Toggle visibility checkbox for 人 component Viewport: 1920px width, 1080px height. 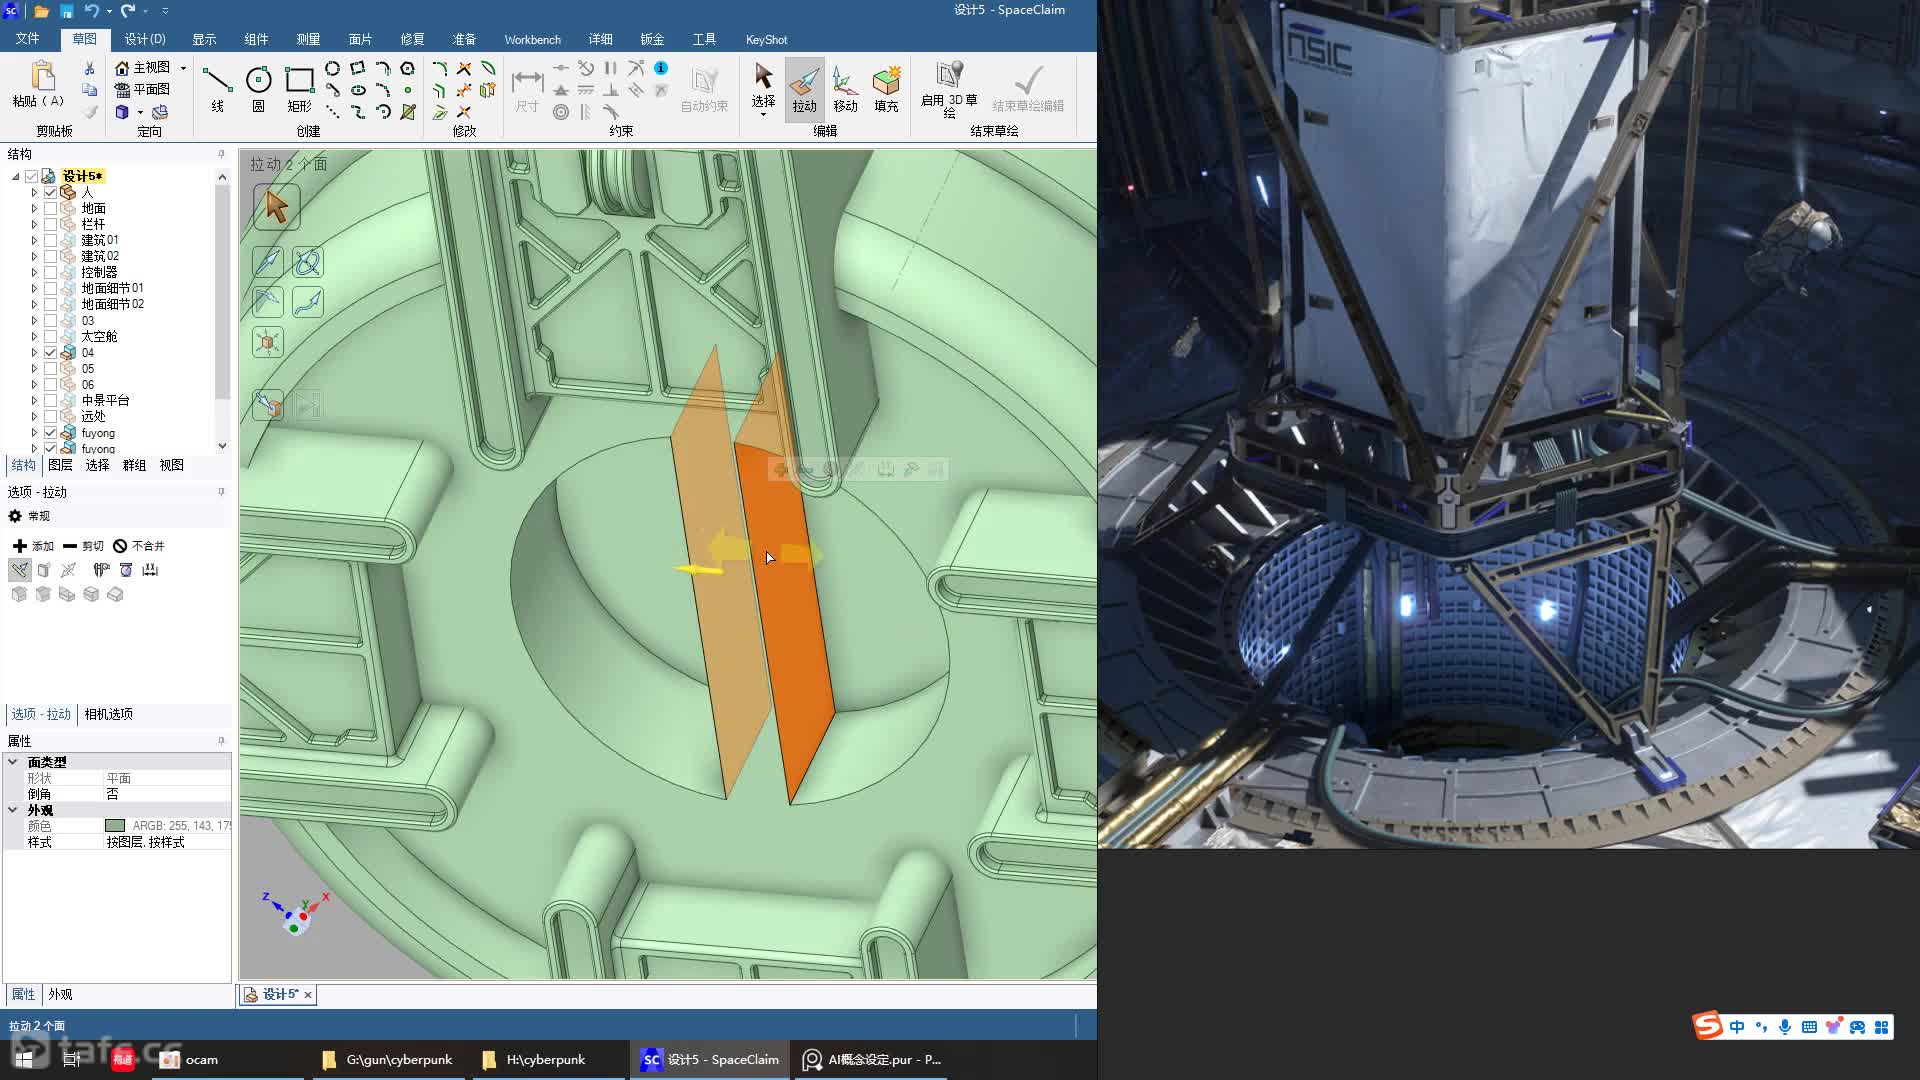(x=50, y=192)
